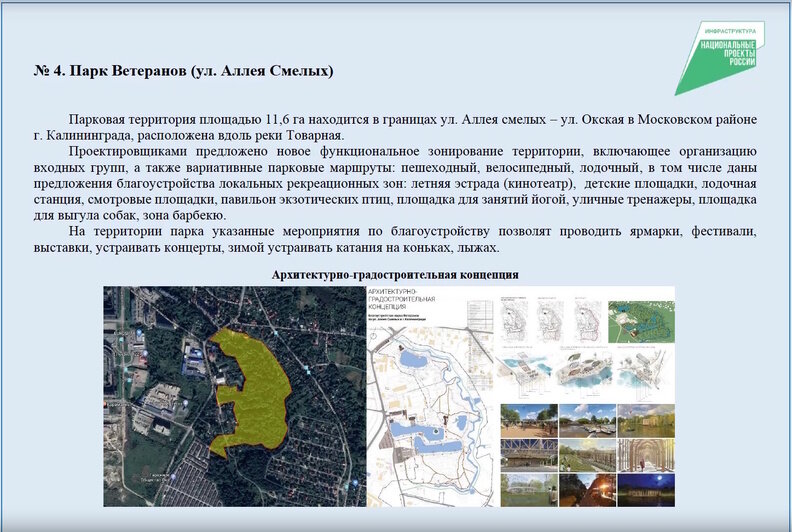Click the rendering of the wooden arched walkway
792x532 pixels.
[646, 455]
